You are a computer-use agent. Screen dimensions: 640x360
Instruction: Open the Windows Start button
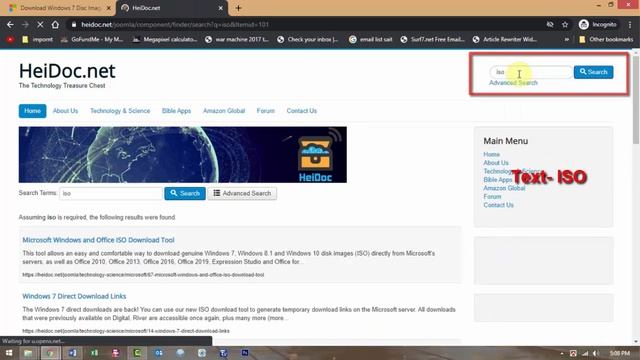click(9, 353)
